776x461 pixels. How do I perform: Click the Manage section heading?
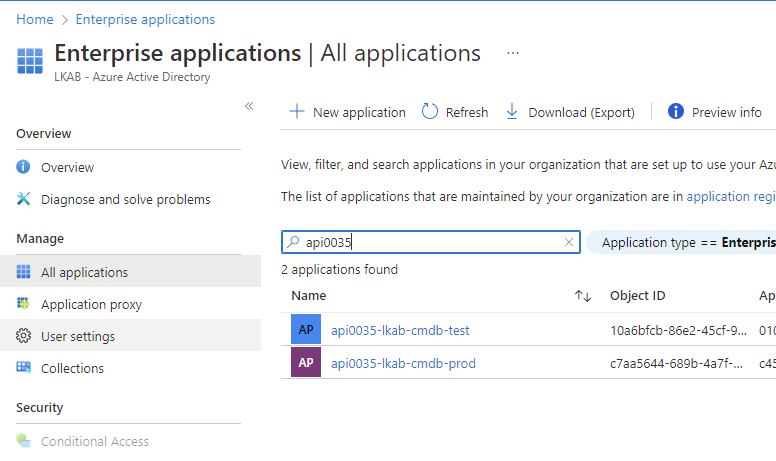coord(40,239)
